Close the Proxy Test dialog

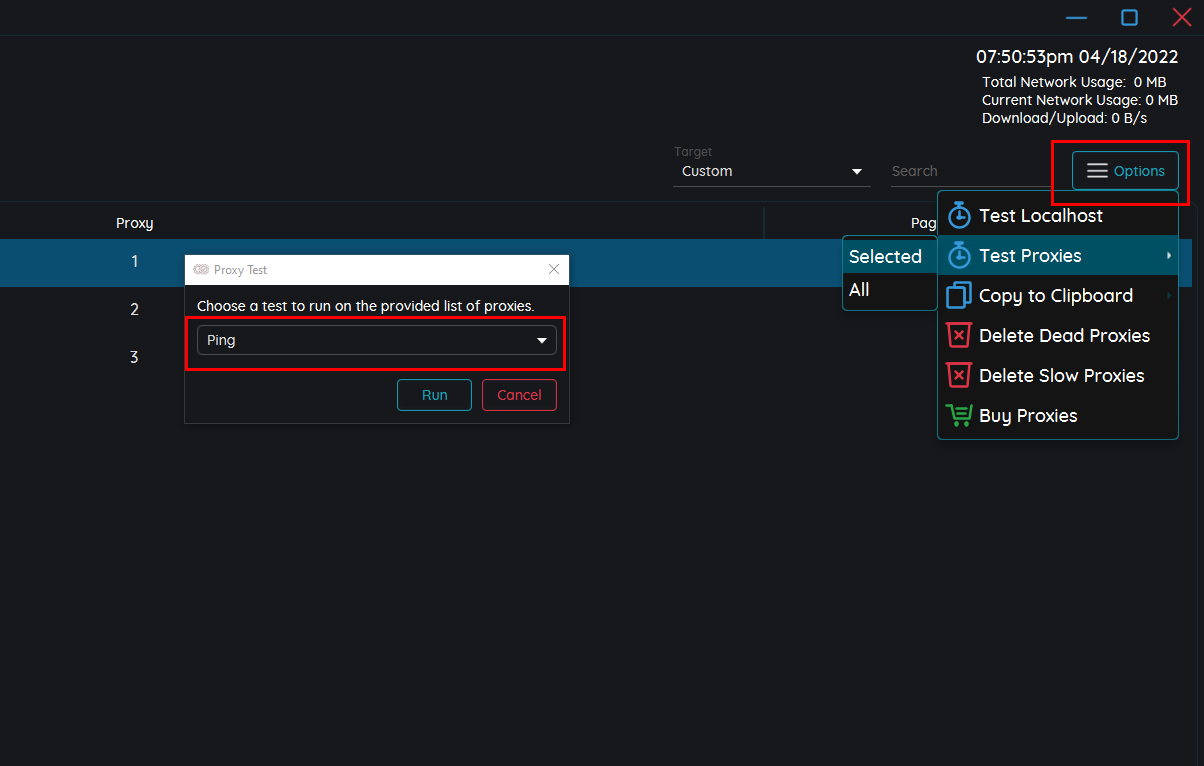(554, 270)
